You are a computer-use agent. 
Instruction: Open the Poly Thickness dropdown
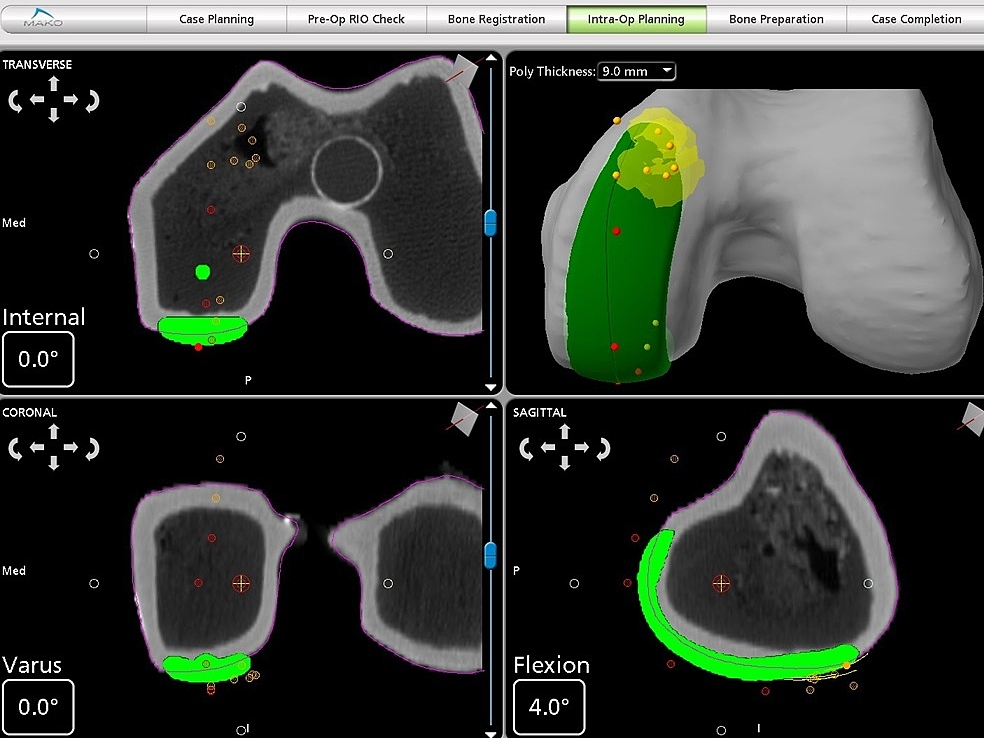636,71
